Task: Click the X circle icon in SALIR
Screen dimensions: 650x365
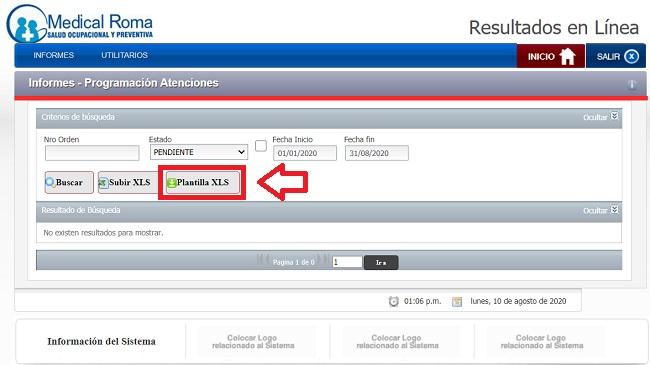Action: (631, 56)
